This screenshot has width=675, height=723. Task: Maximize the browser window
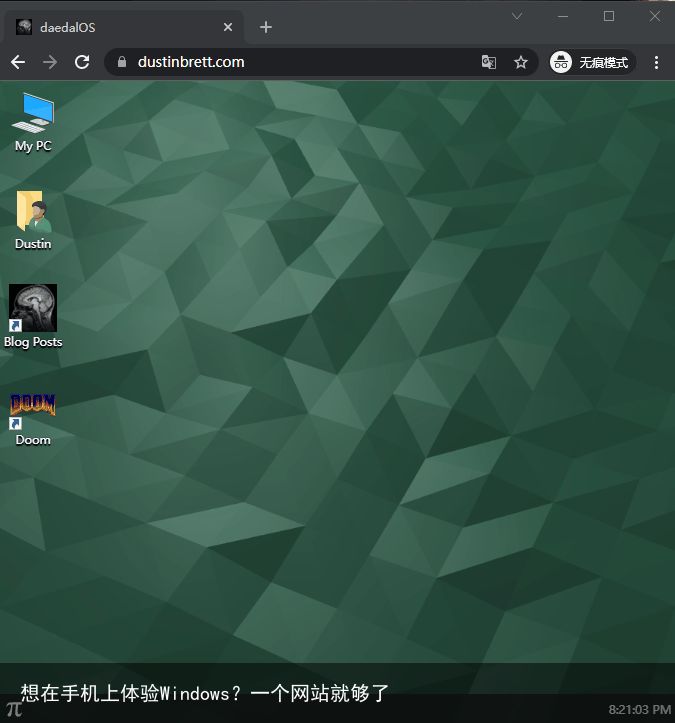click(x=609, y=17)
